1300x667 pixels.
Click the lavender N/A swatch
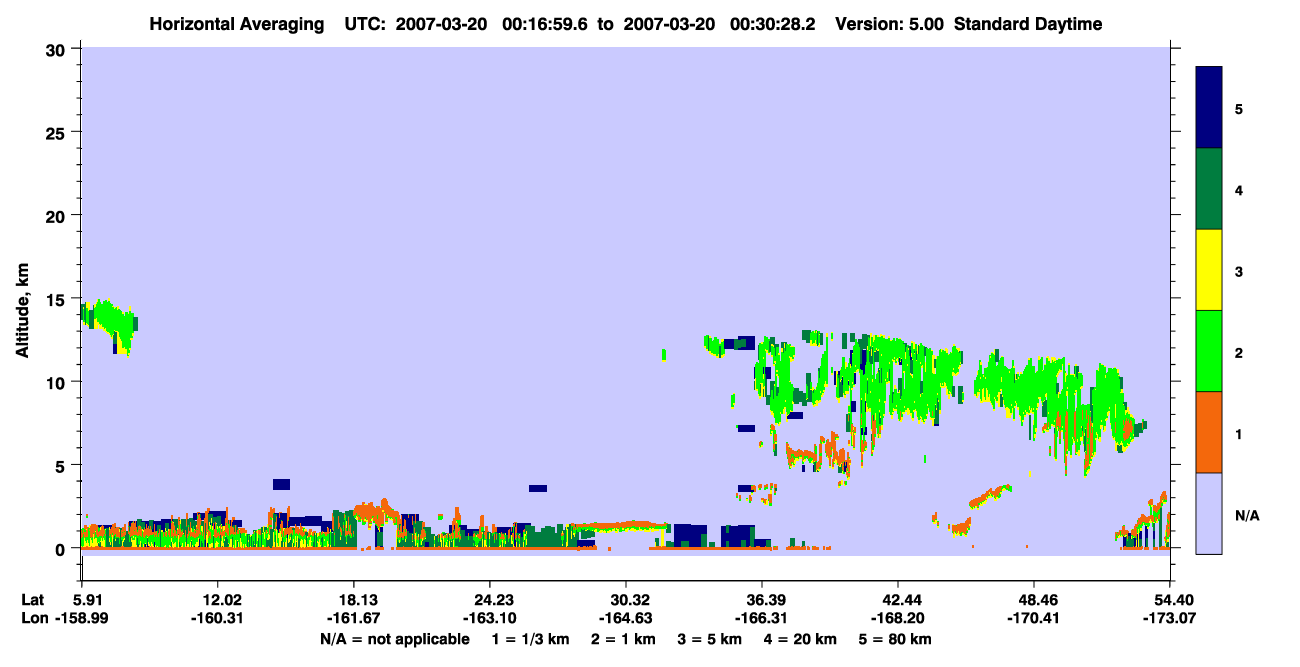click(1209, 513)
